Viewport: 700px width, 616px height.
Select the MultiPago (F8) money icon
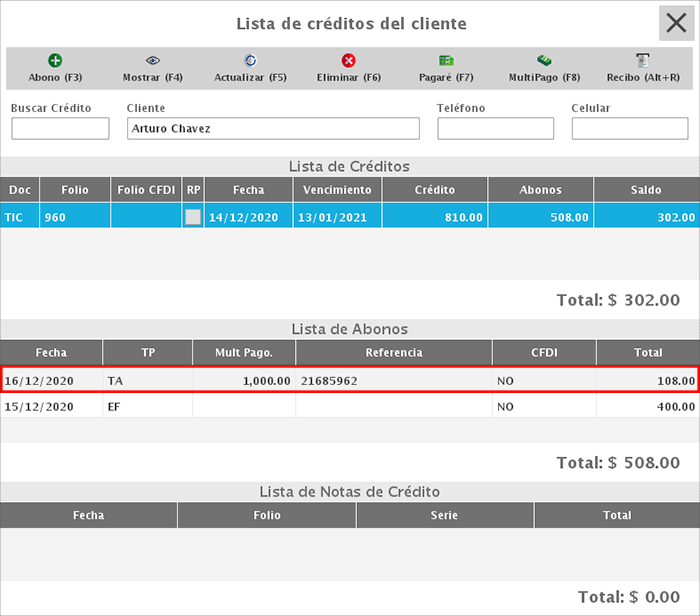tap(544, 61)
